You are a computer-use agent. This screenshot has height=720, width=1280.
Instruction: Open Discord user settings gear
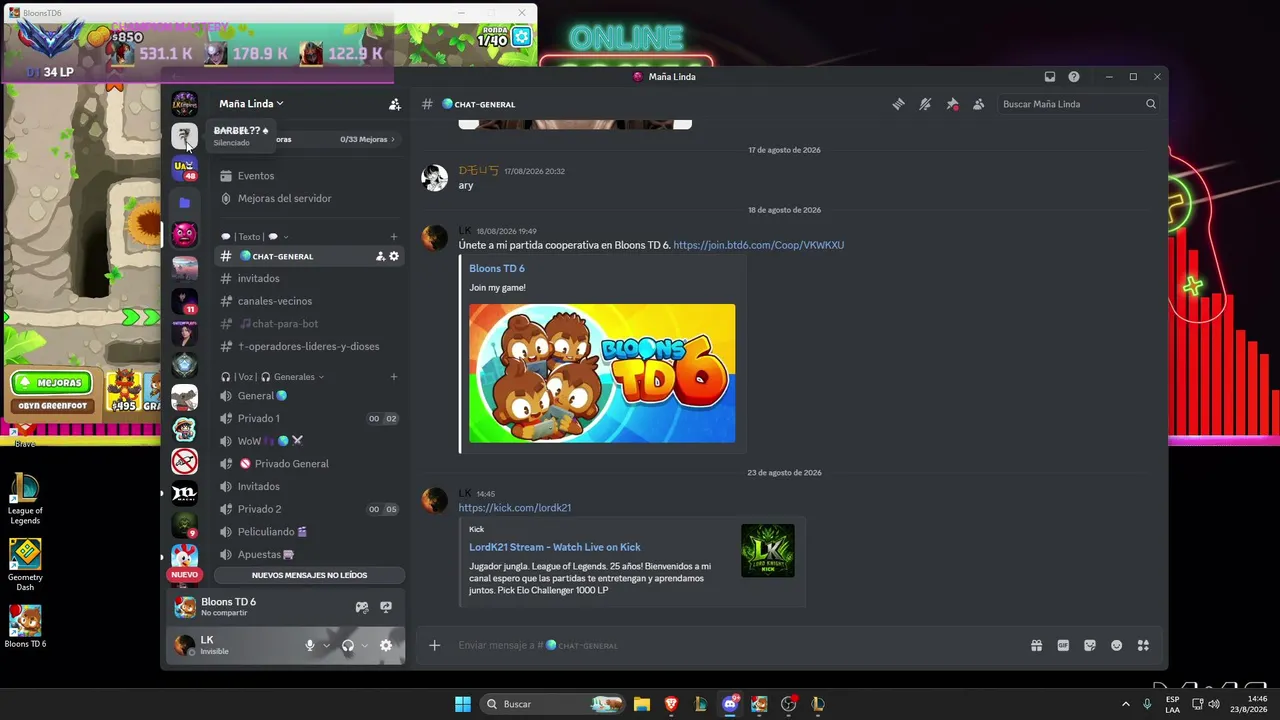(386, 646)
